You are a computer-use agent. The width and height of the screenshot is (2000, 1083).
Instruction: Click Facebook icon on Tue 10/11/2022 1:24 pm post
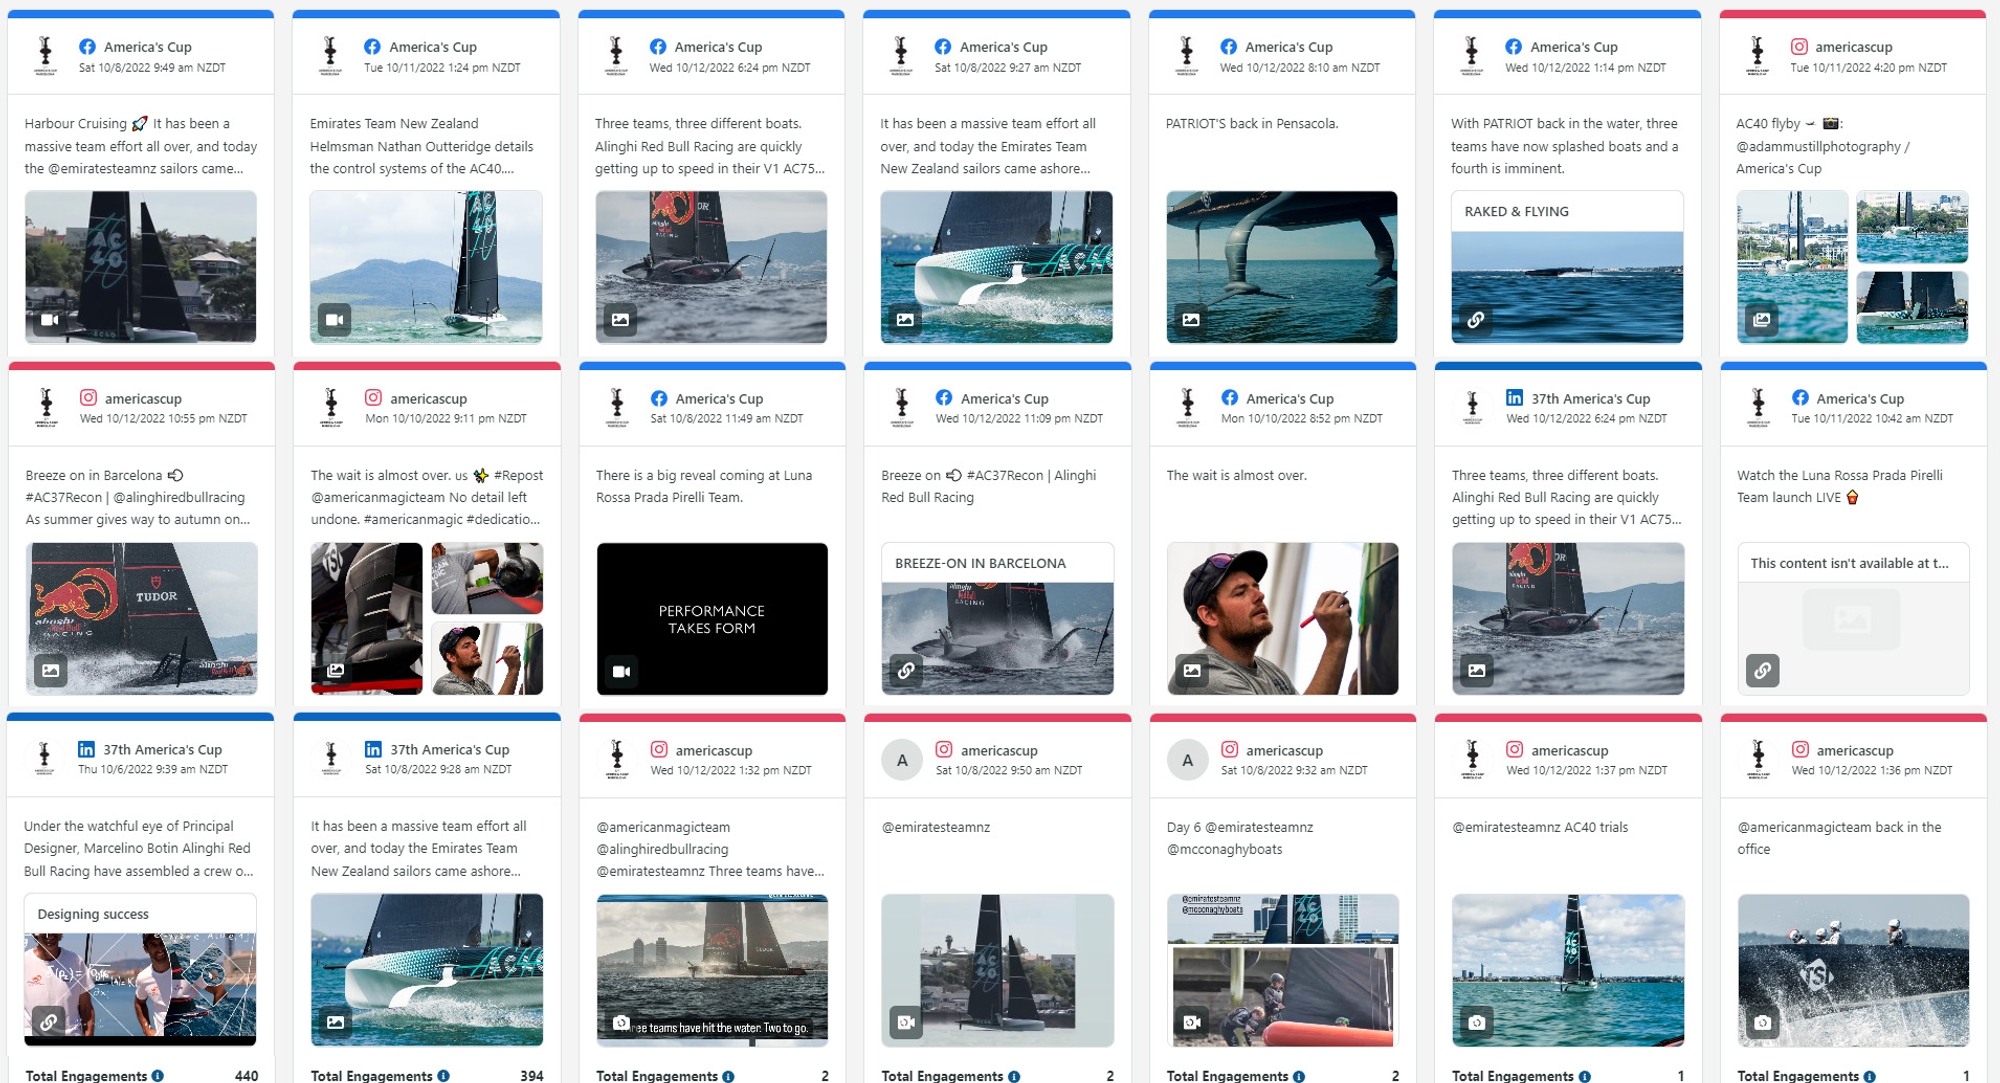tap(372, 47)
